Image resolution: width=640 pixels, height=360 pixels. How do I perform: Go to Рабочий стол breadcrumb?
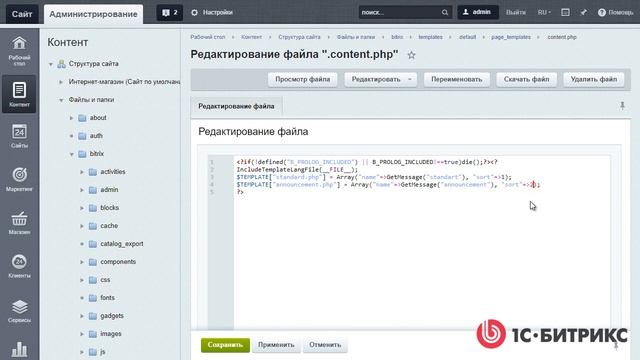(x=208, y=37)
